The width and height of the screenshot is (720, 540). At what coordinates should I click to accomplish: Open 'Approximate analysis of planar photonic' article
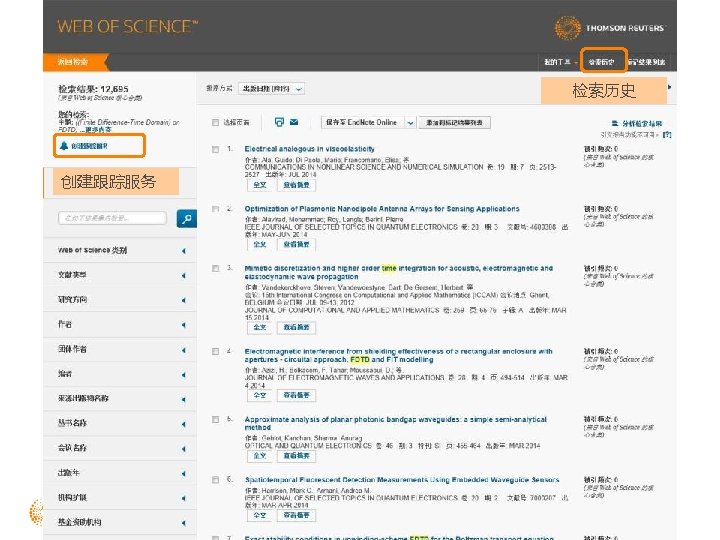click(x=396, y=423)
